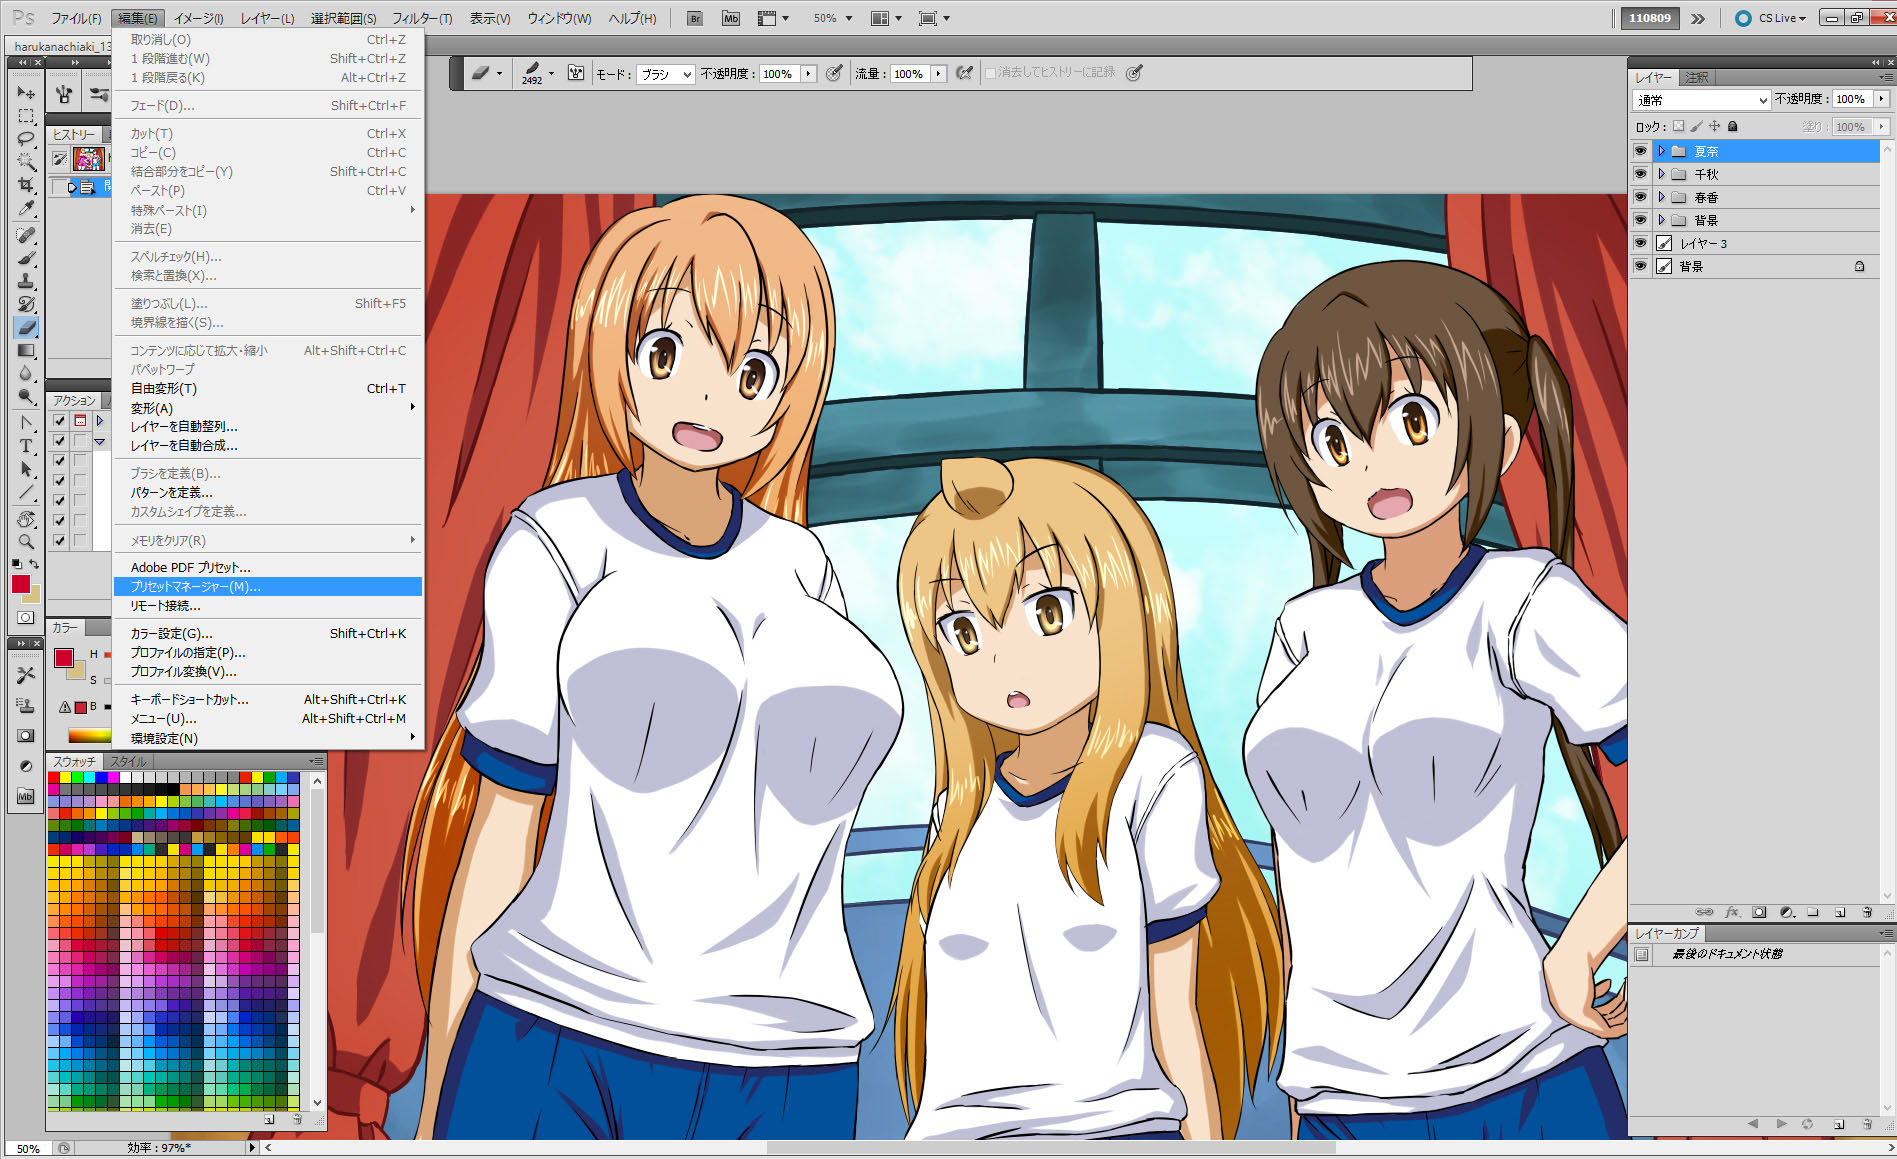Select the Blur droplet tool

tap(26, 374)
